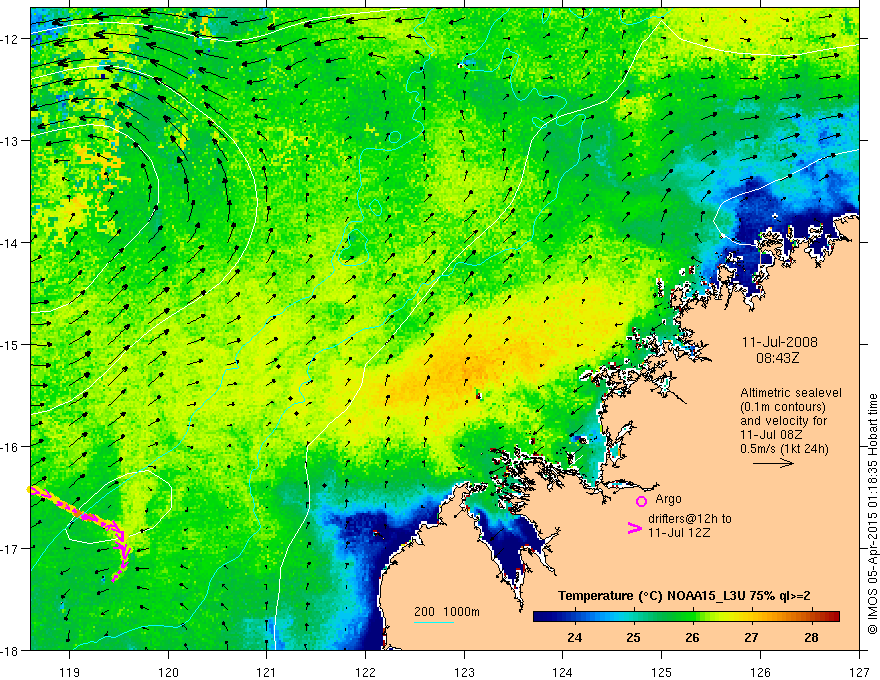Click latitude axis label -15
Image resolution: width=880 pixels, height=680 pixels.
(x=10, y=344)
